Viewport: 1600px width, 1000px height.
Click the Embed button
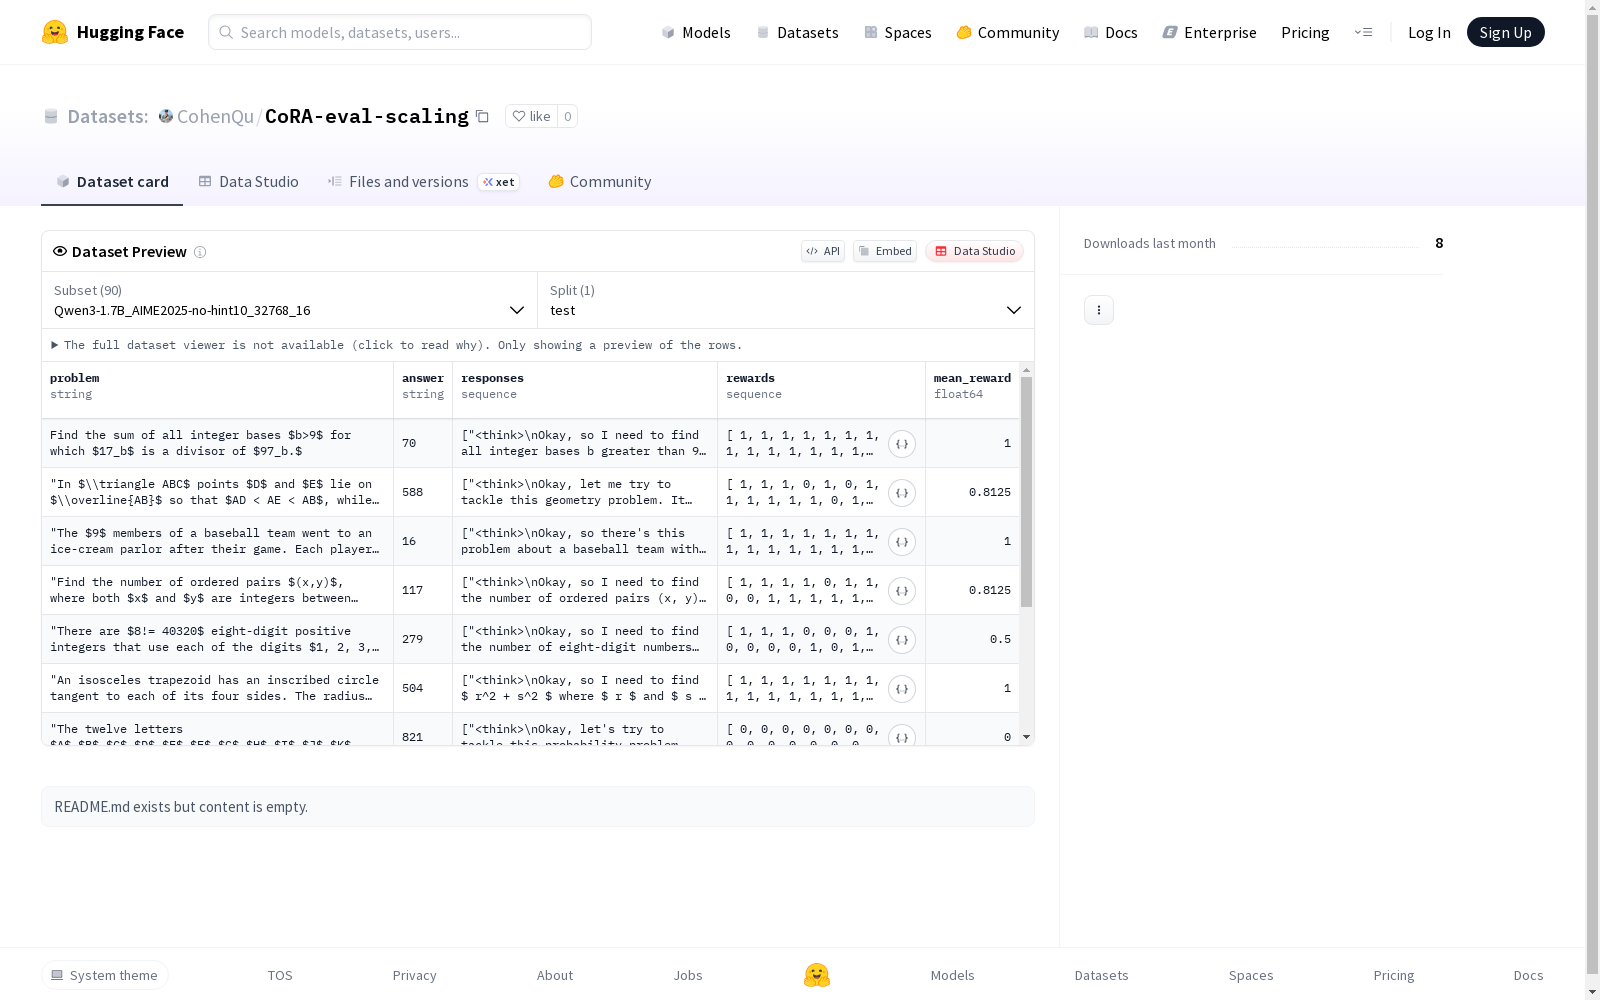885,251
